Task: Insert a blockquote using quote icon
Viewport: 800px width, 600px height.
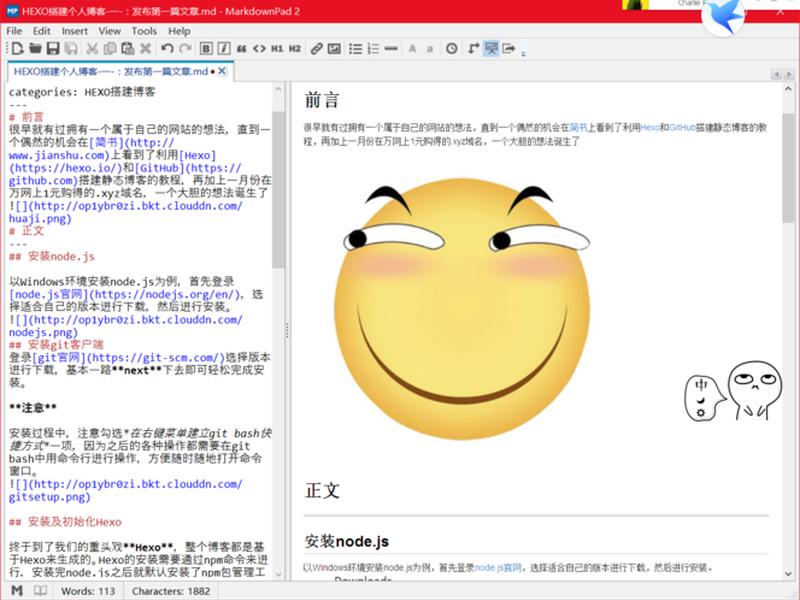Action: [x=241, y=48]
